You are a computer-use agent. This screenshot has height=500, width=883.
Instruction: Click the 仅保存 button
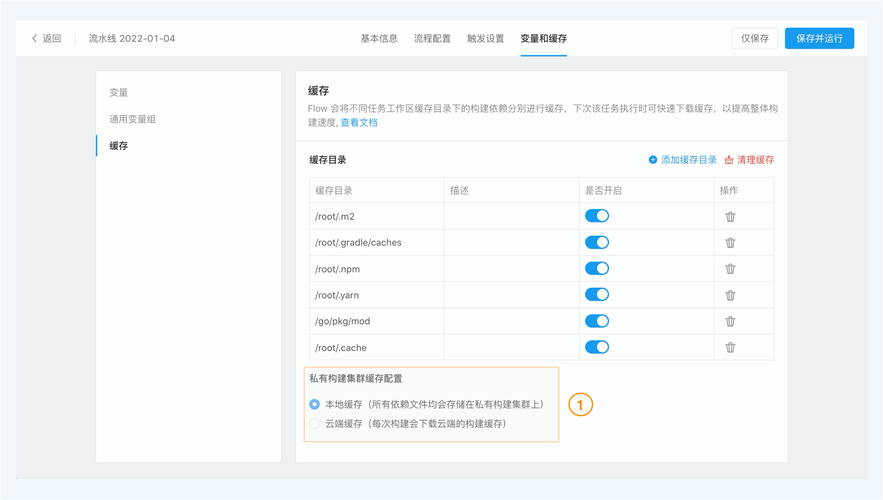click(755, 38)
